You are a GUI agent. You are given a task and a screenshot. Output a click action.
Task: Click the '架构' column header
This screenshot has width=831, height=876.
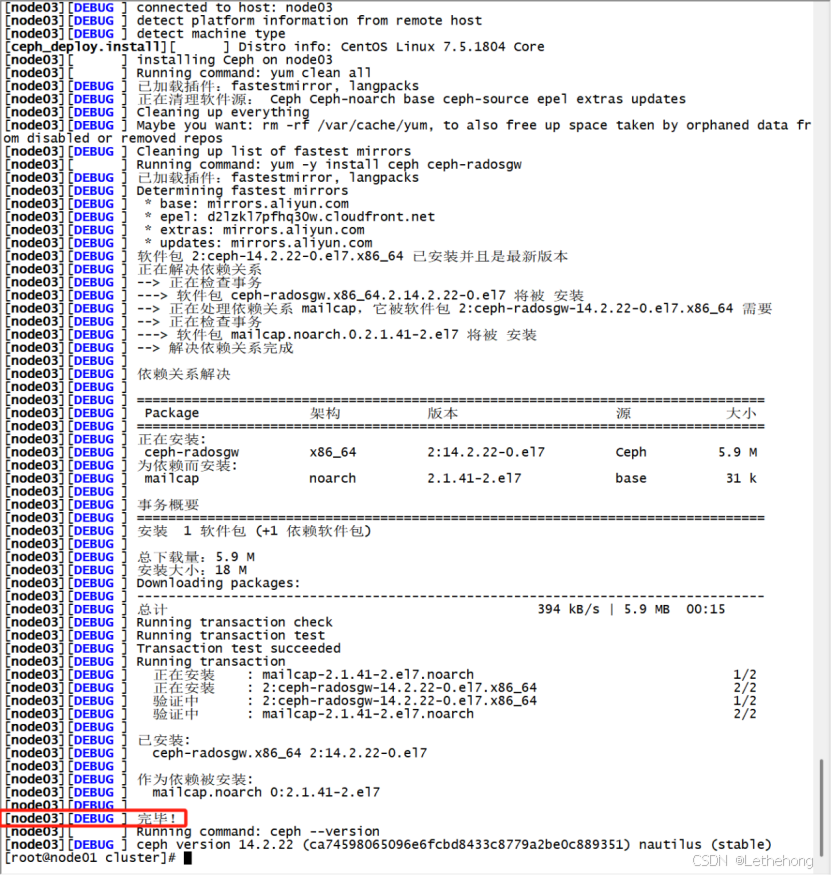coord(325,413)
